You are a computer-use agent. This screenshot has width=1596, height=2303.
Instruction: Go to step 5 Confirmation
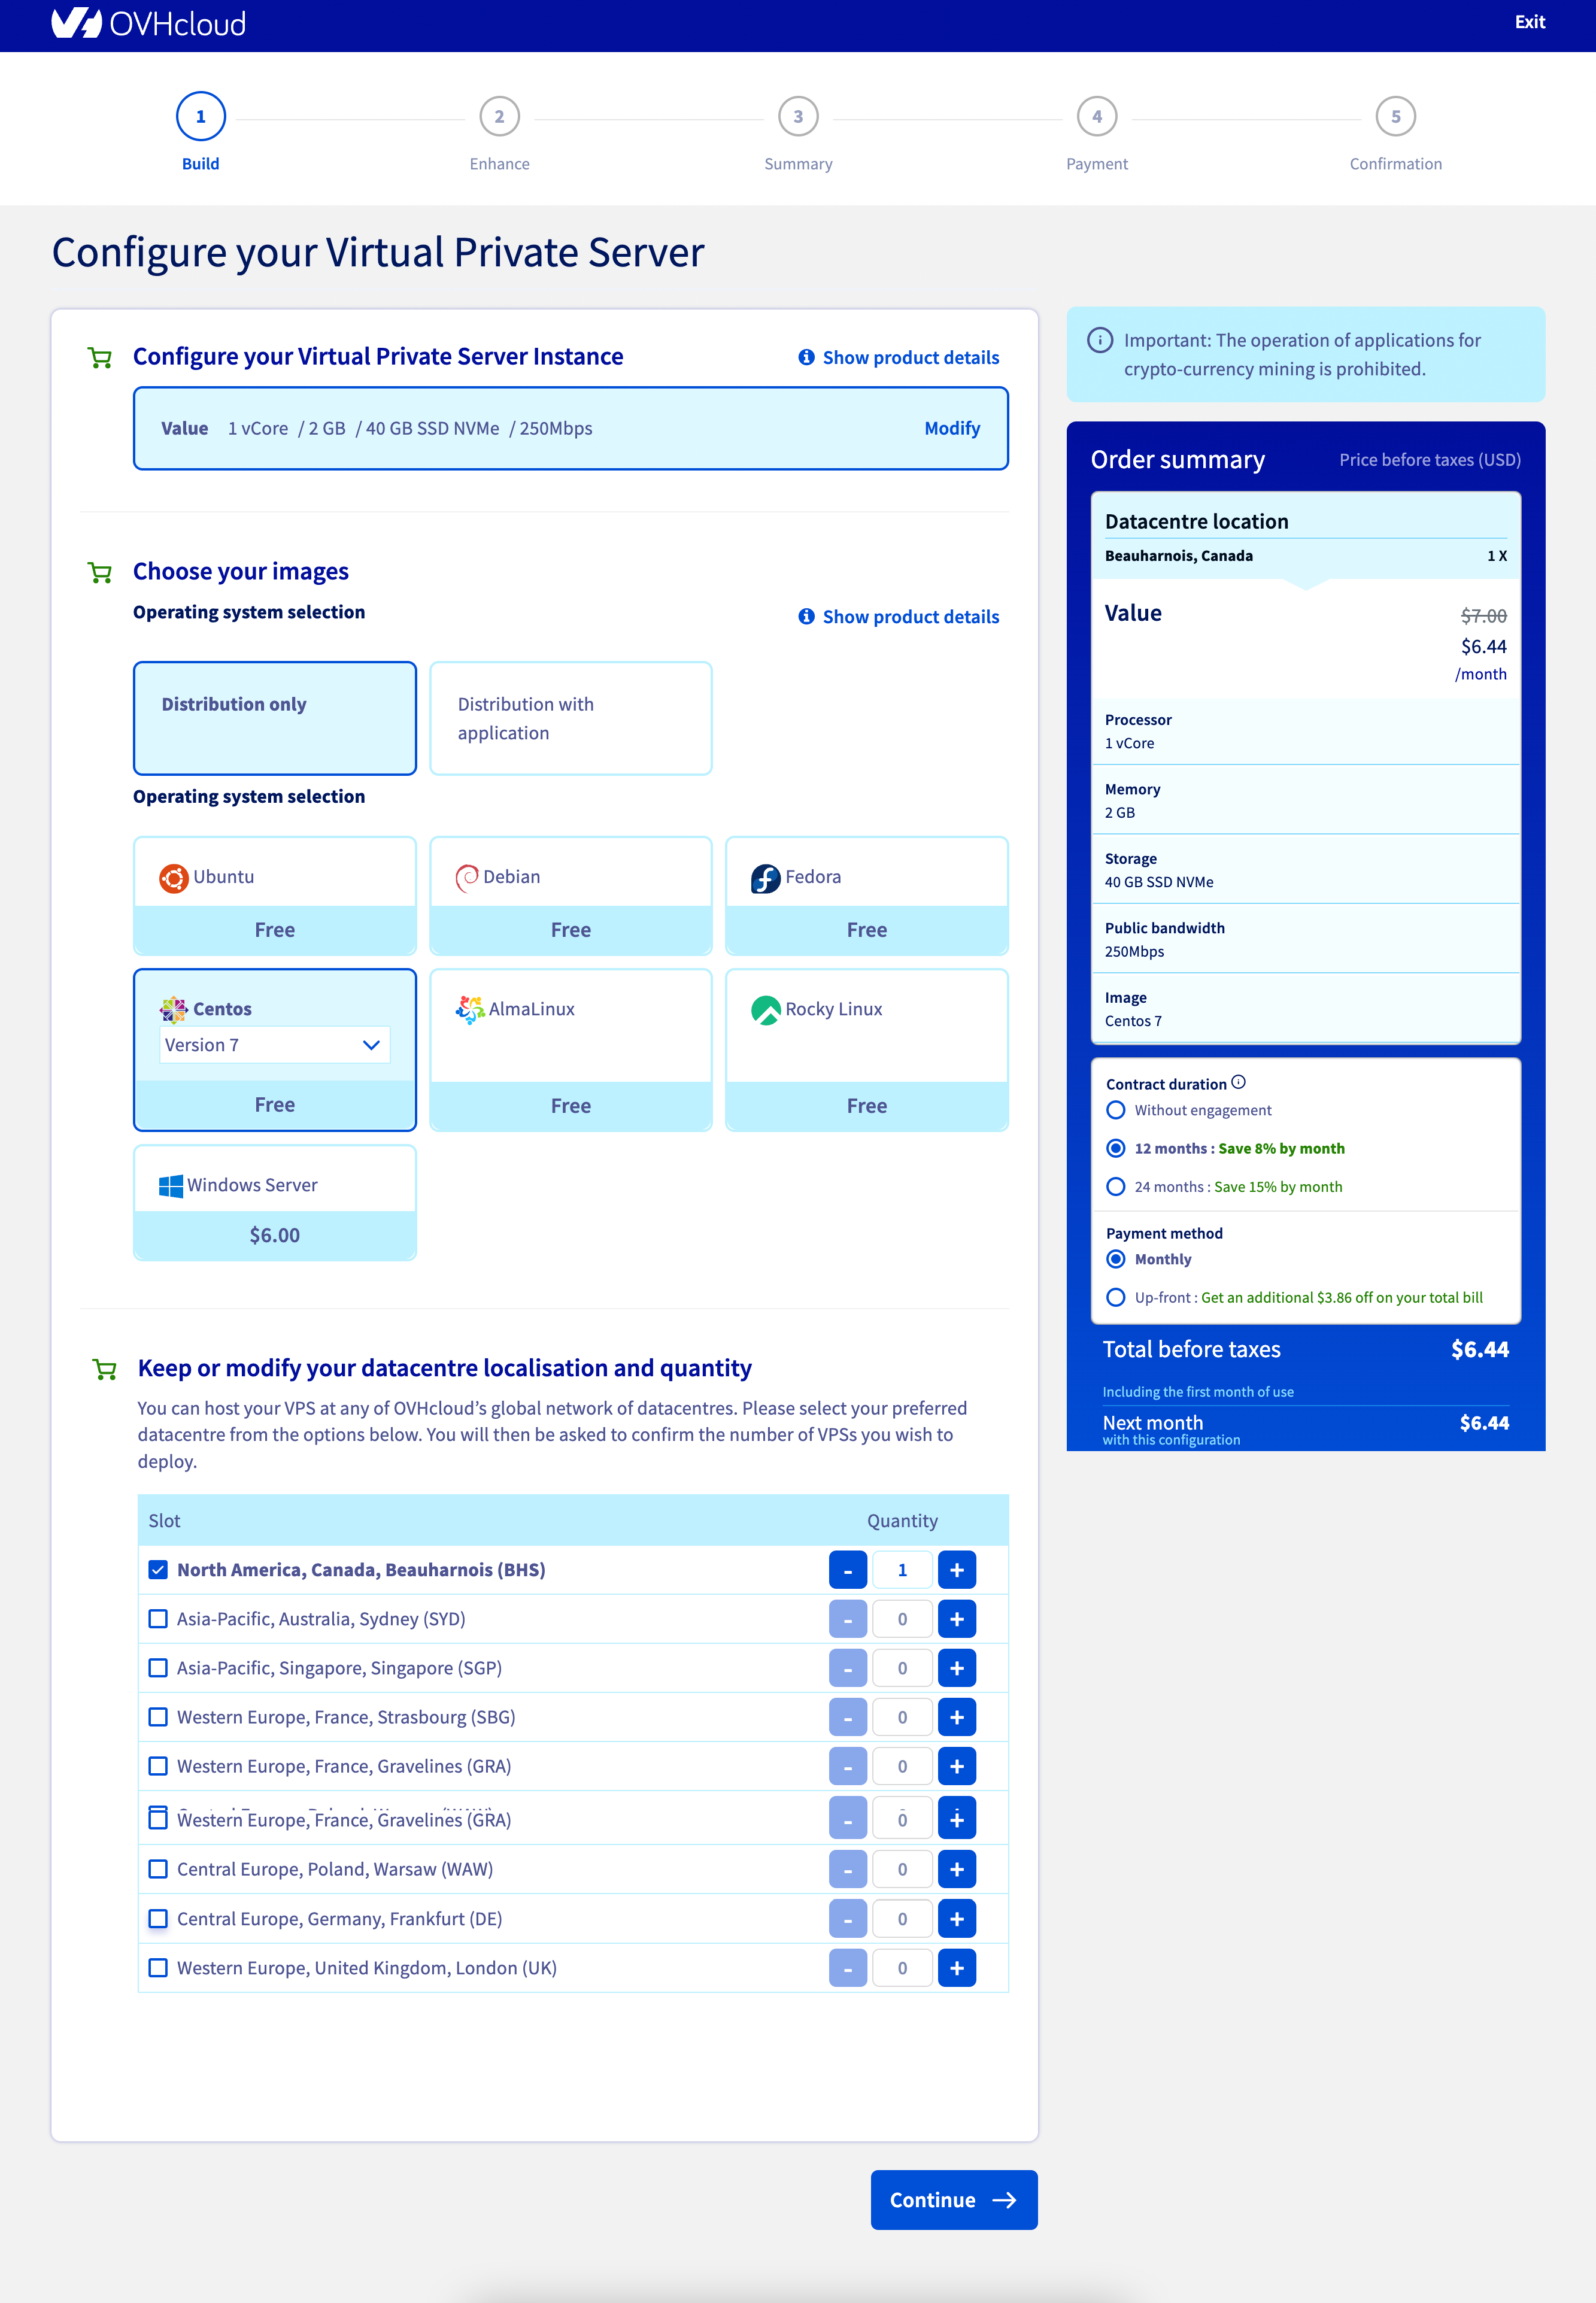pos(1396,117)
